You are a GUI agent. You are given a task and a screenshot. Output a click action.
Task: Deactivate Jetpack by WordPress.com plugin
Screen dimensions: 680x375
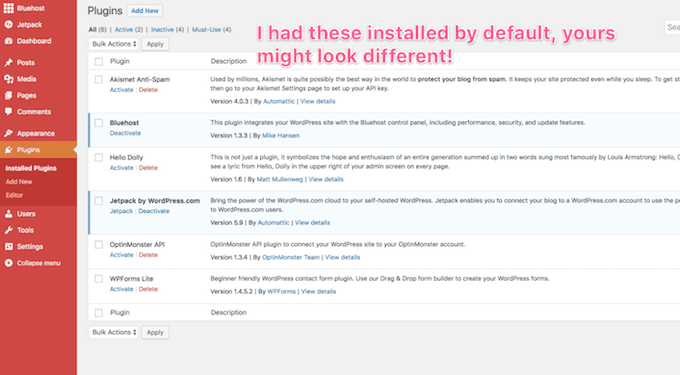point(154,211)
